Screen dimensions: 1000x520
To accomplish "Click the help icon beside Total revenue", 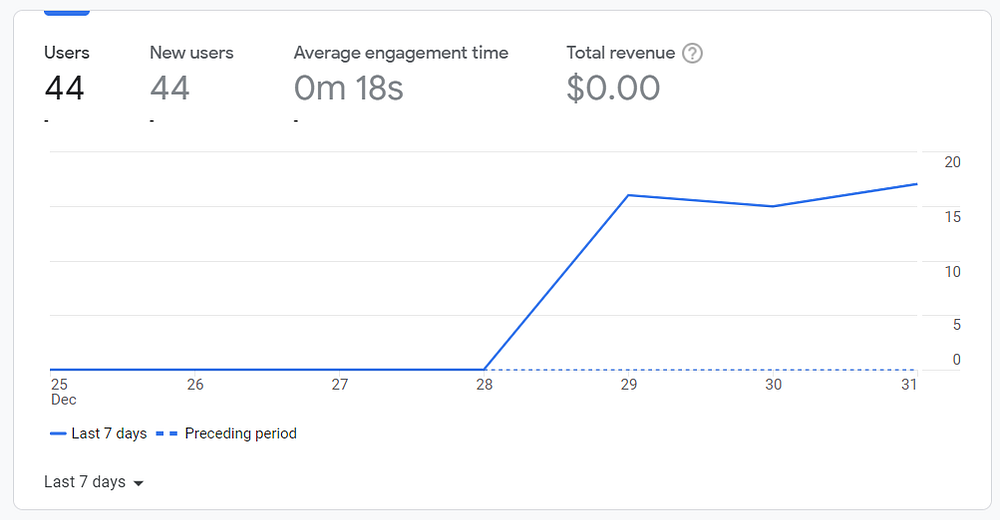I will [x=692, y=53].
